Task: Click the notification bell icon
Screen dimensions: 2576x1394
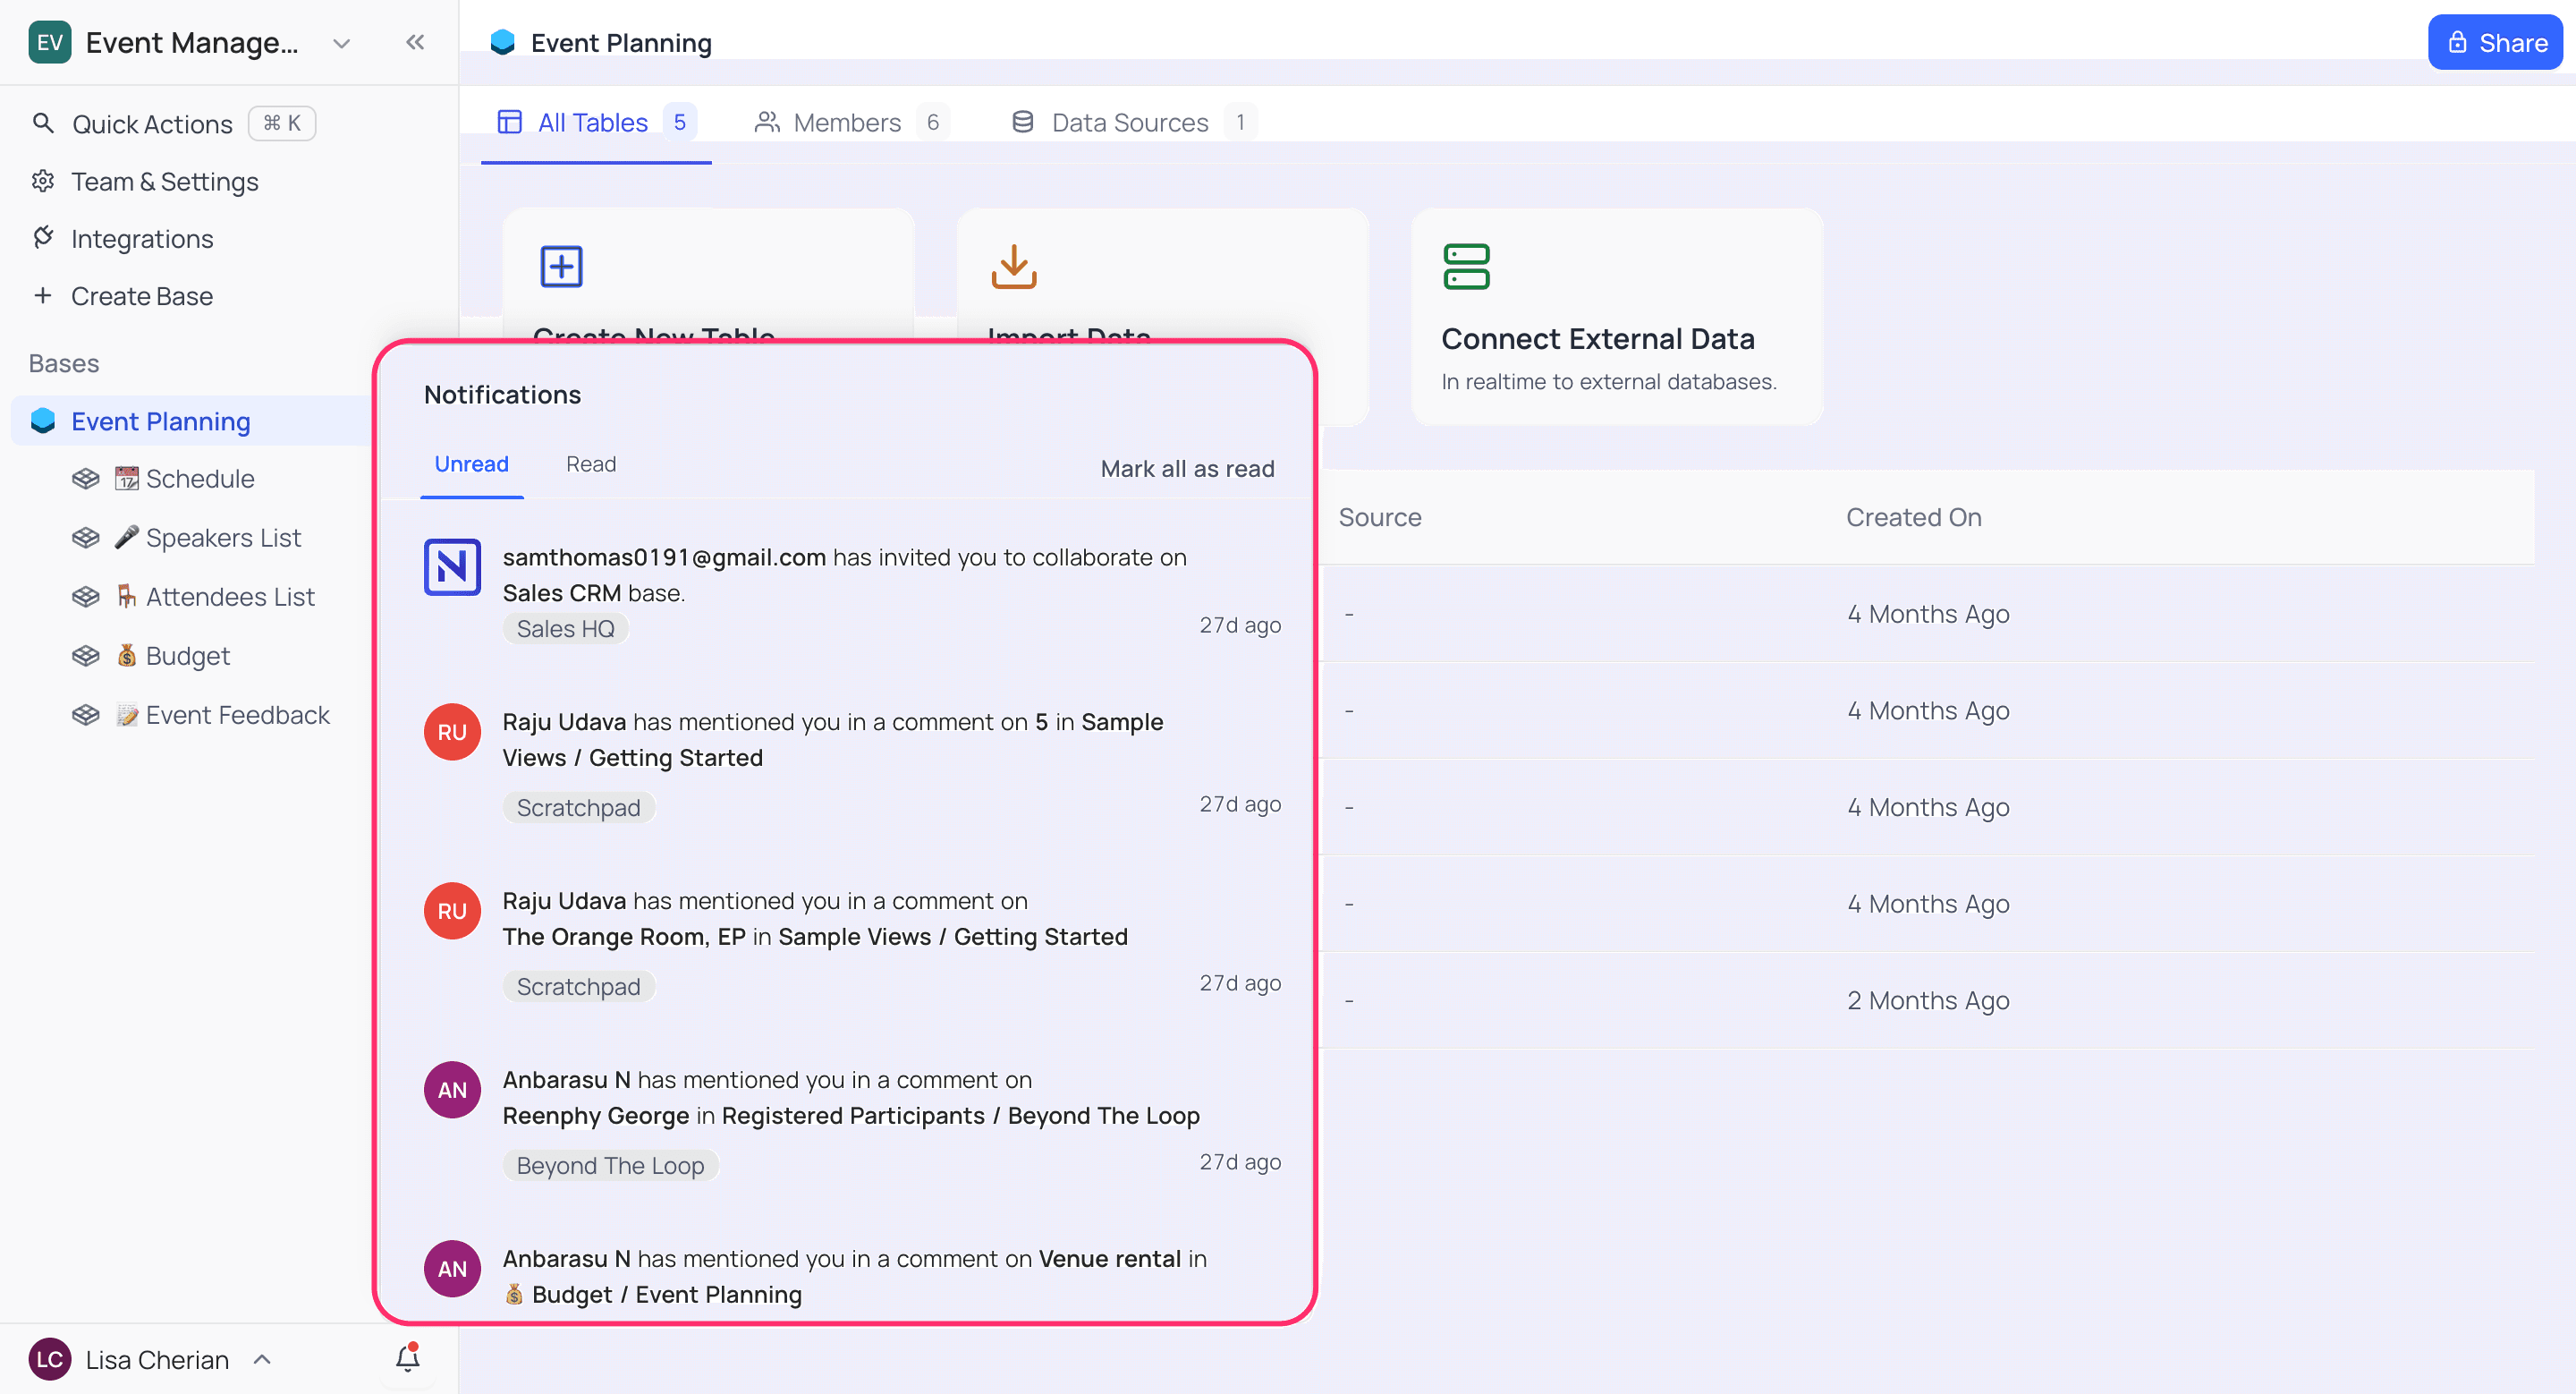Action: tap(407, 1358)
